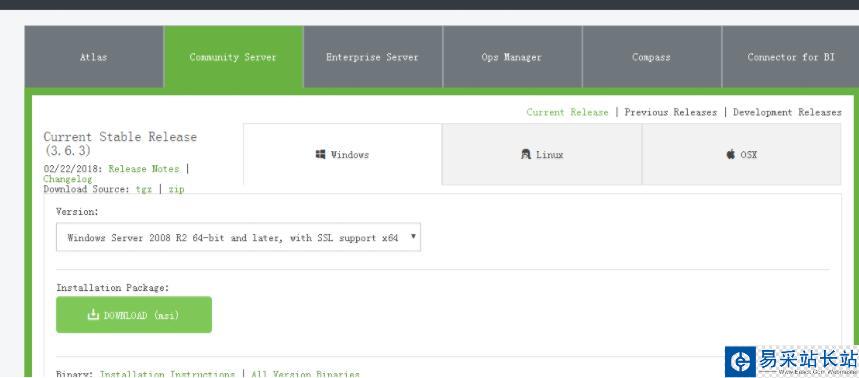Switch to the OSX platform tab
This screenshot has height=378, width=859.
[x=741, y=154]
